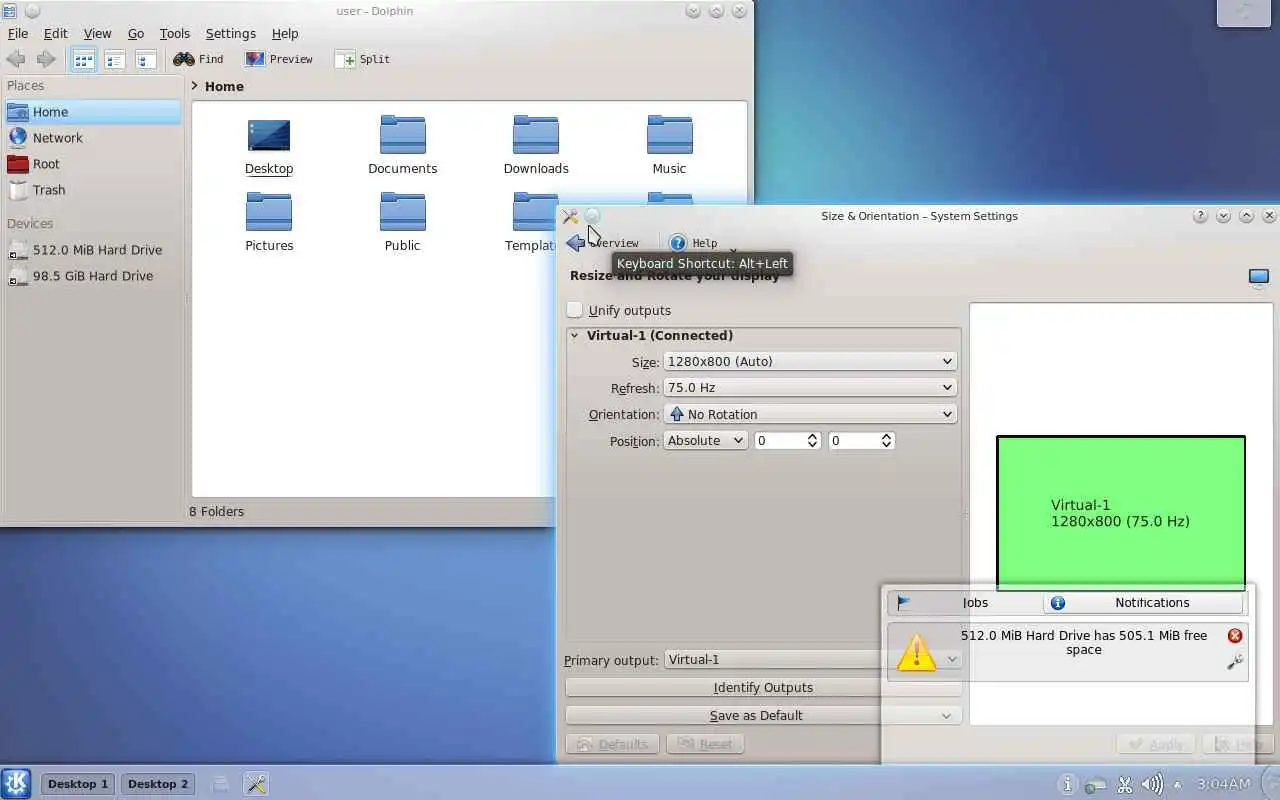This screenshot has width=1280, height=800.
Task: Select Trash in Places panel
Action: click(93, 190)
